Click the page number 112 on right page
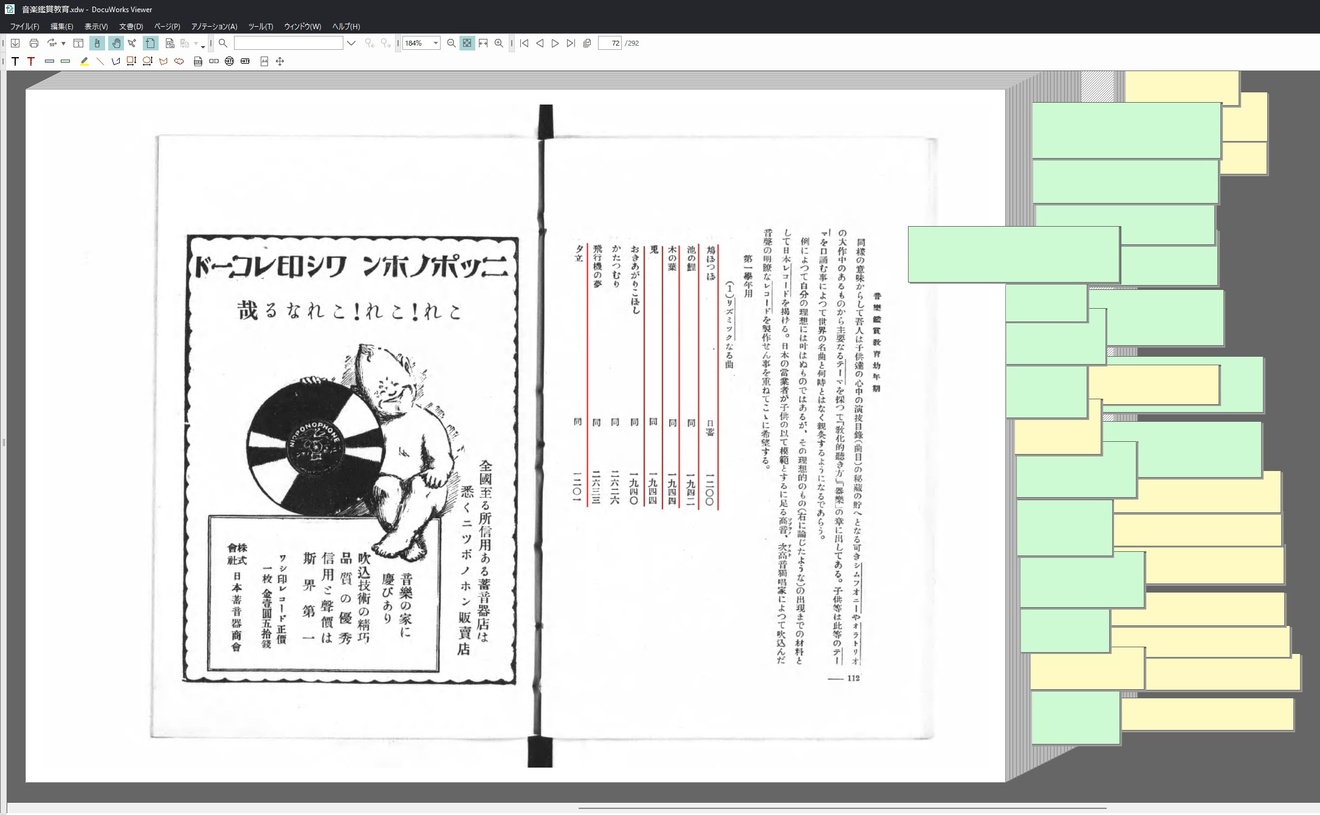Viewport: 1320px width, 815px height. 853,677
